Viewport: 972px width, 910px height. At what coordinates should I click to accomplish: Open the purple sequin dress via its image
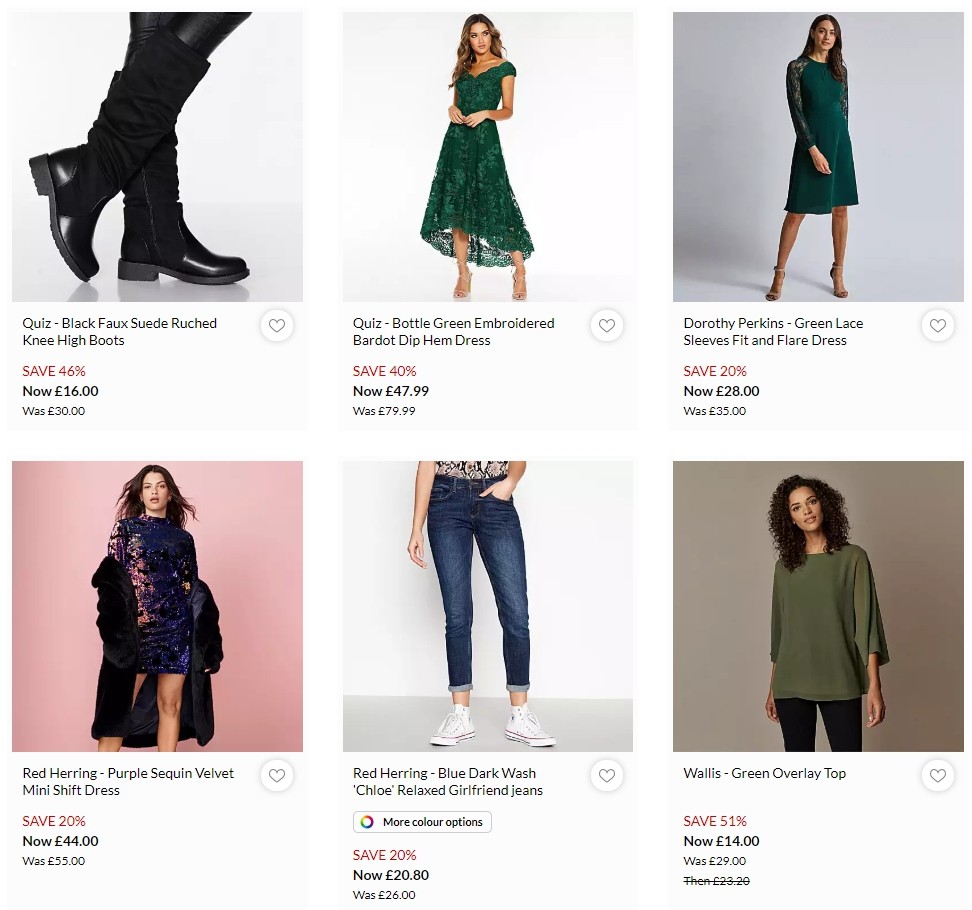click(x=157, y=606)
